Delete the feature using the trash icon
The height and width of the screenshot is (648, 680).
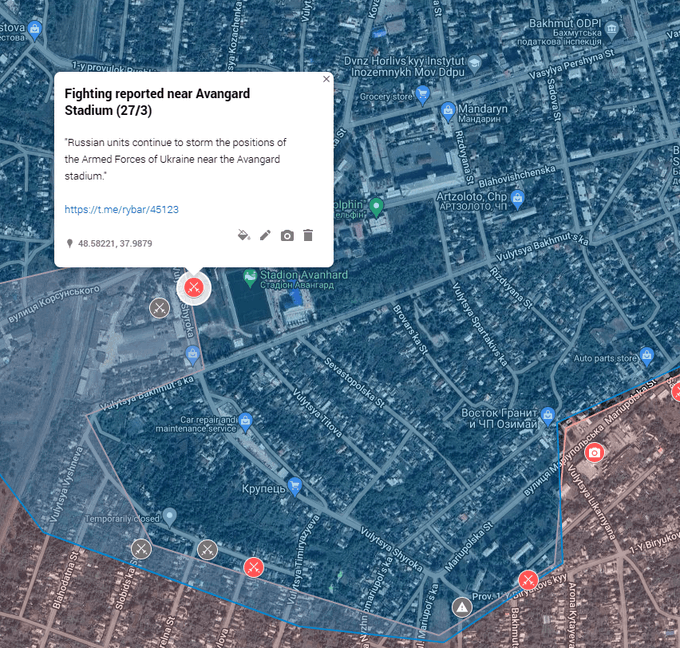click(x=308, y=235)
